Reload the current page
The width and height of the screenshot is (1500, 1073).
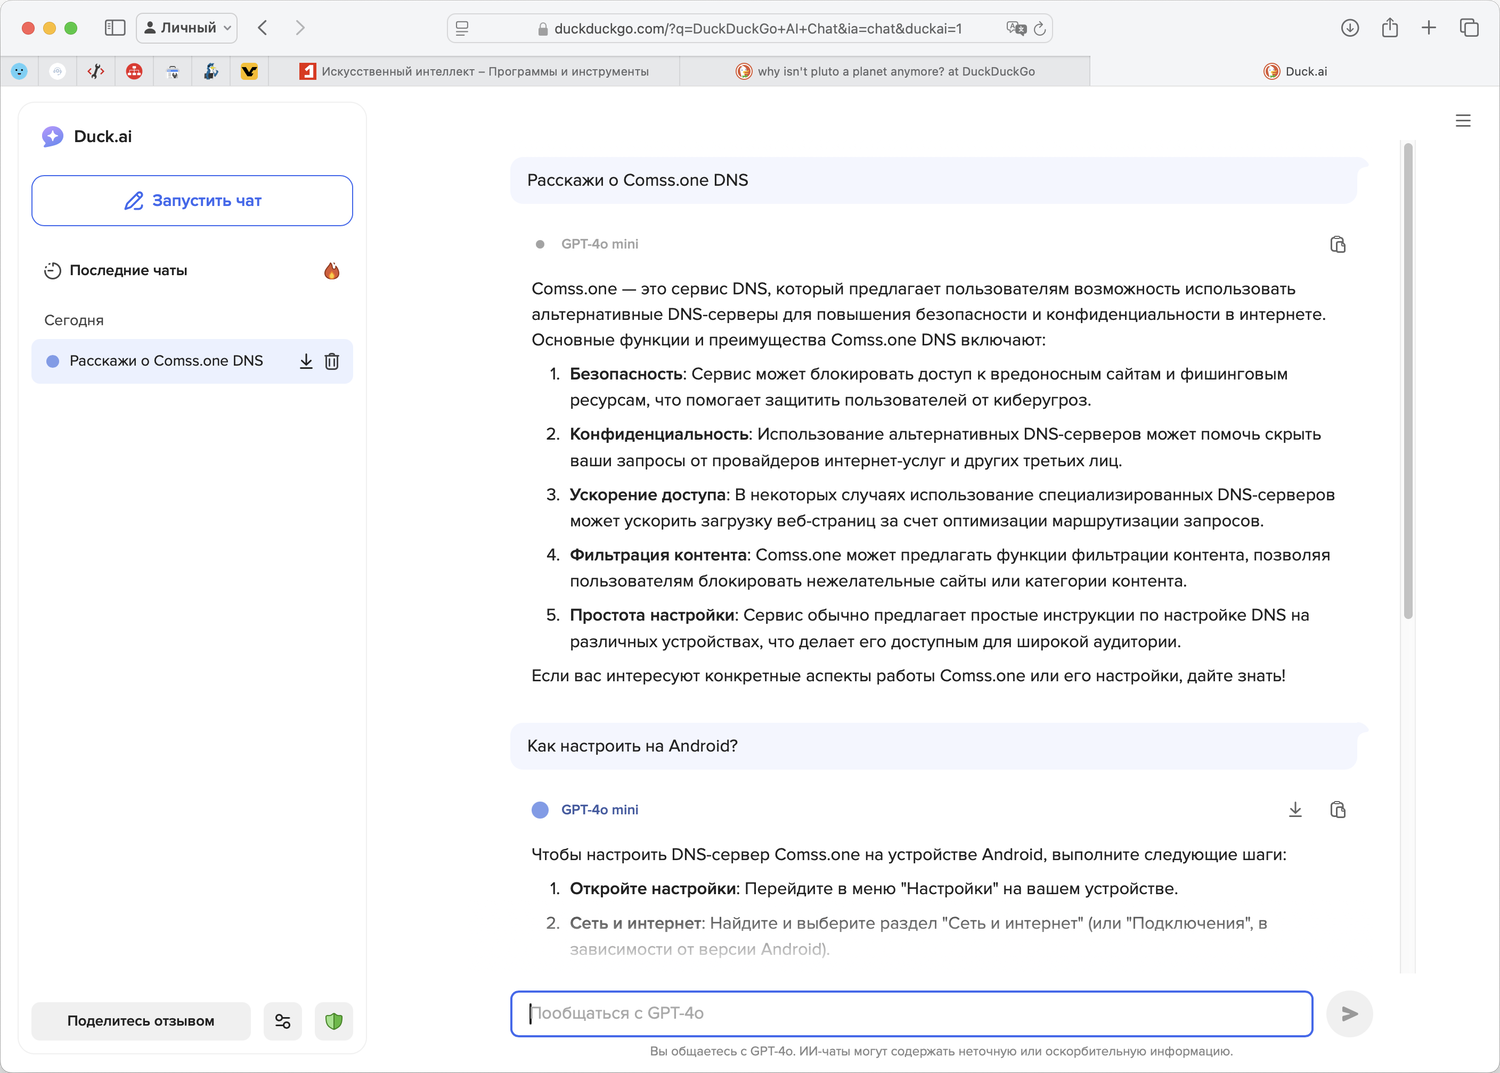[1040, 29]
